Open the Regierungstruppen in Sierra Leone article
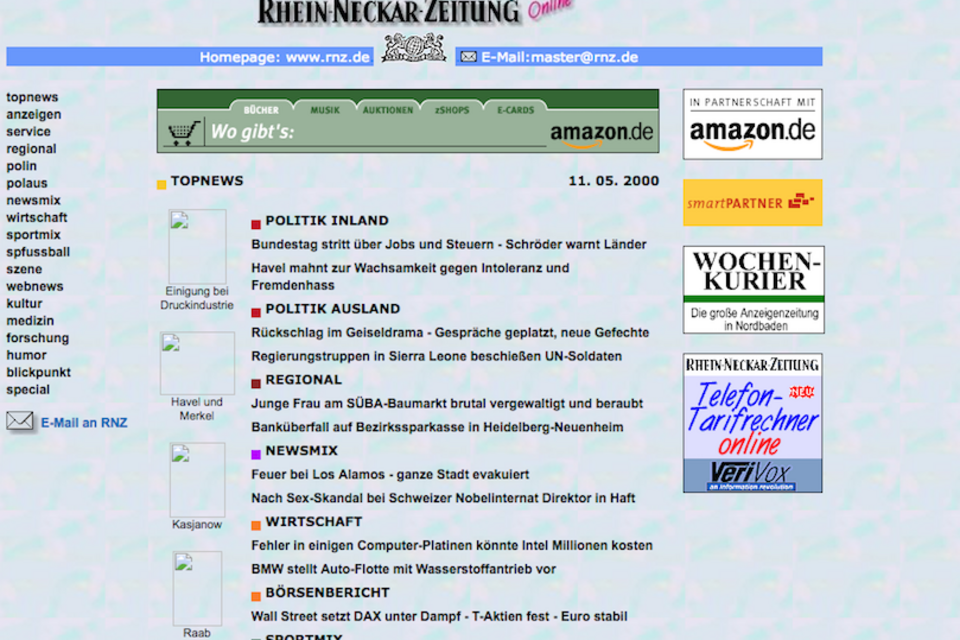The width and height of the screenshot is (960, 640). (x=437, y=356)
